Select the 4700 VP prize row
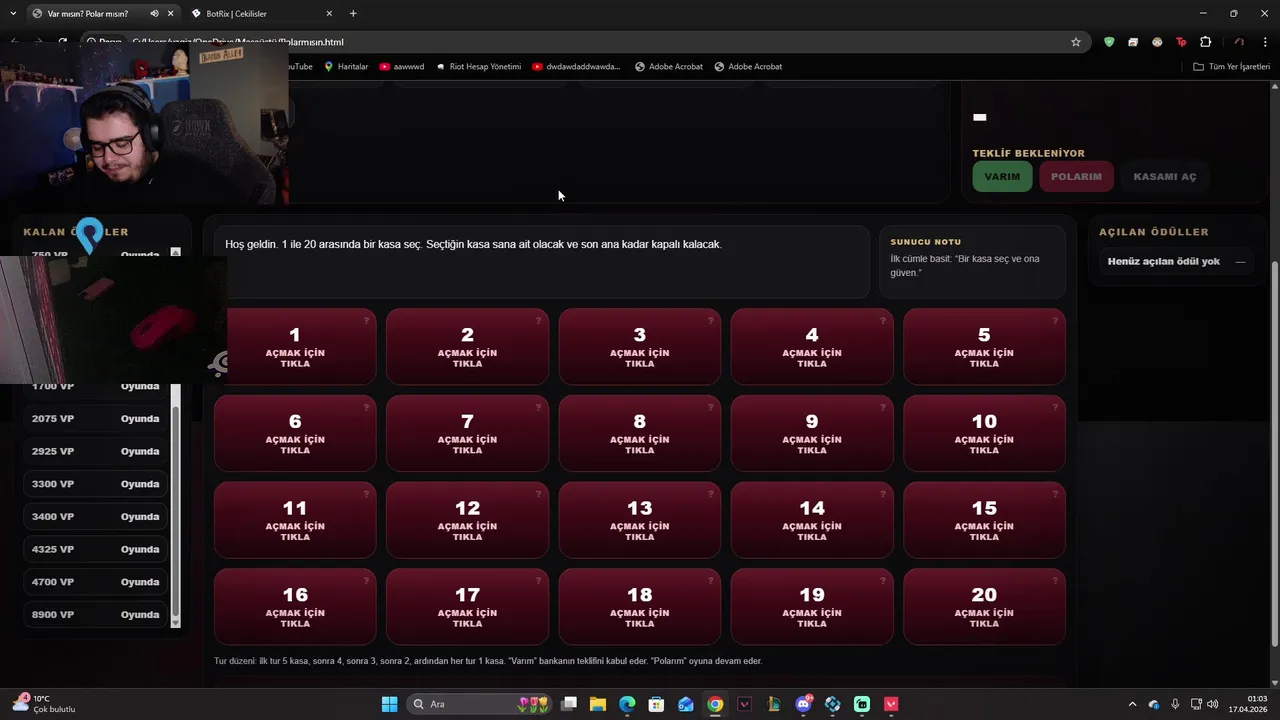The height and width of the screenshot is (720, 1280). (96, 581)
